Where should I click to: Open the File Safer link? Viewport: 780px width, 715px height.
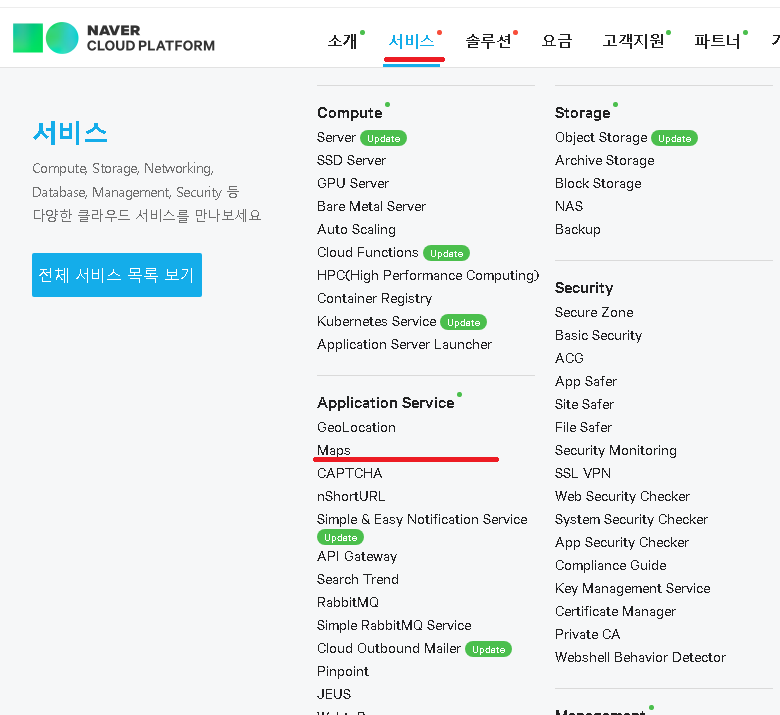[584, 427]
